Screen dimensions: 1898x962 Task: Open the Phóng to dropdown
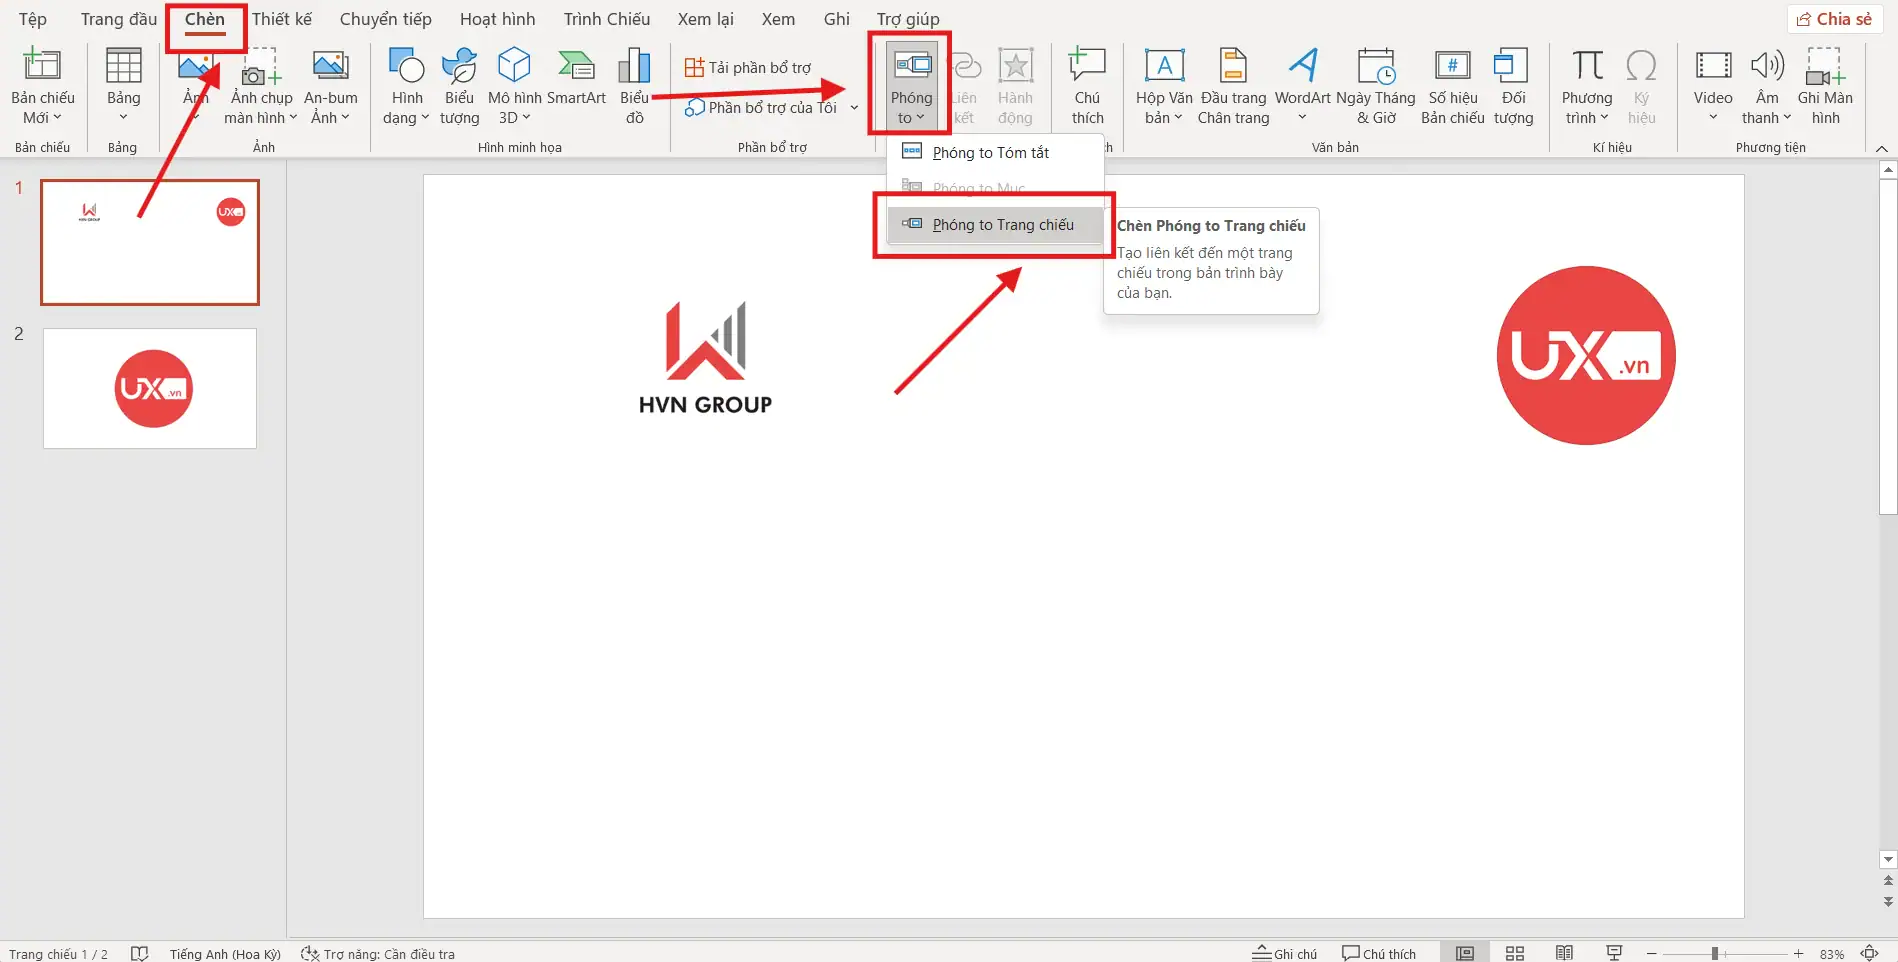(910, 85)
